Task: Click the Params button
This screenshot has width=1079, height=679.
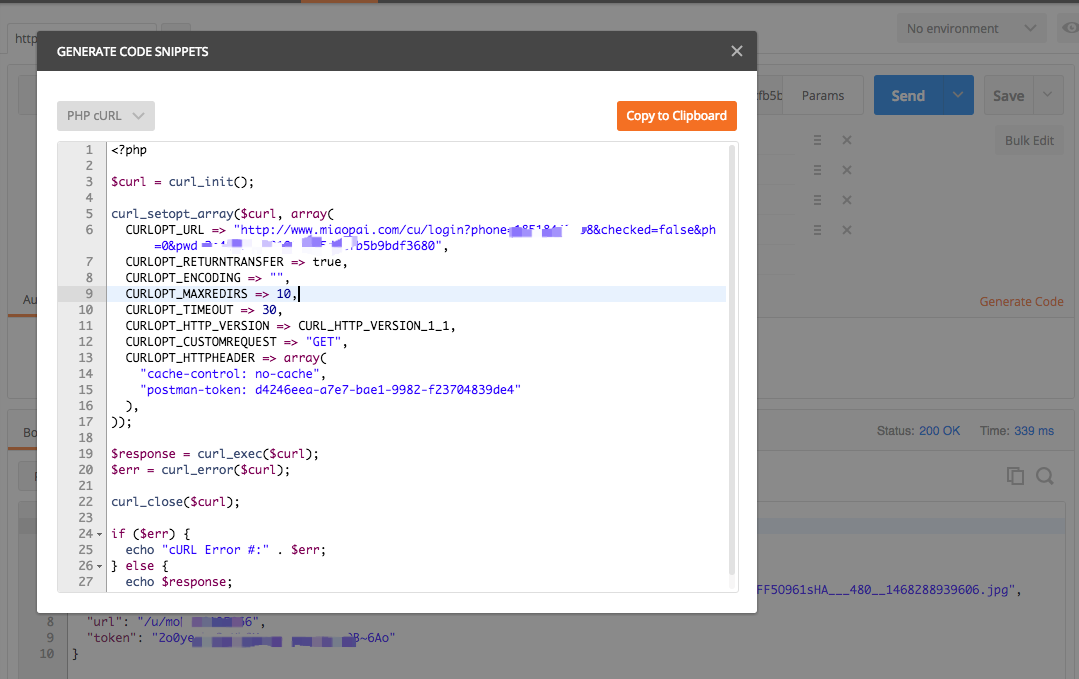Action: pos(822,96)
